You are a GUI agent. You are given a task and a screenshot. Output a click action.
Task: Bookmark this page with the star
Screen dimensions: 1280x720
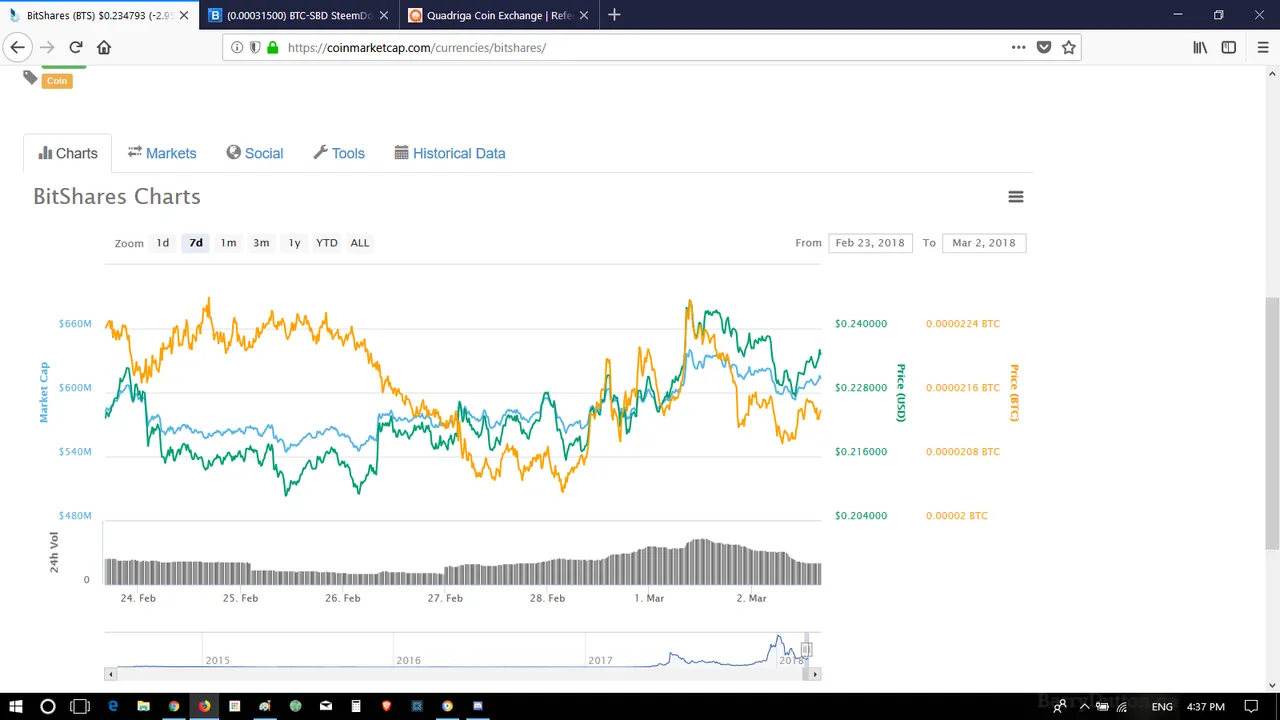click(1069, 47)
